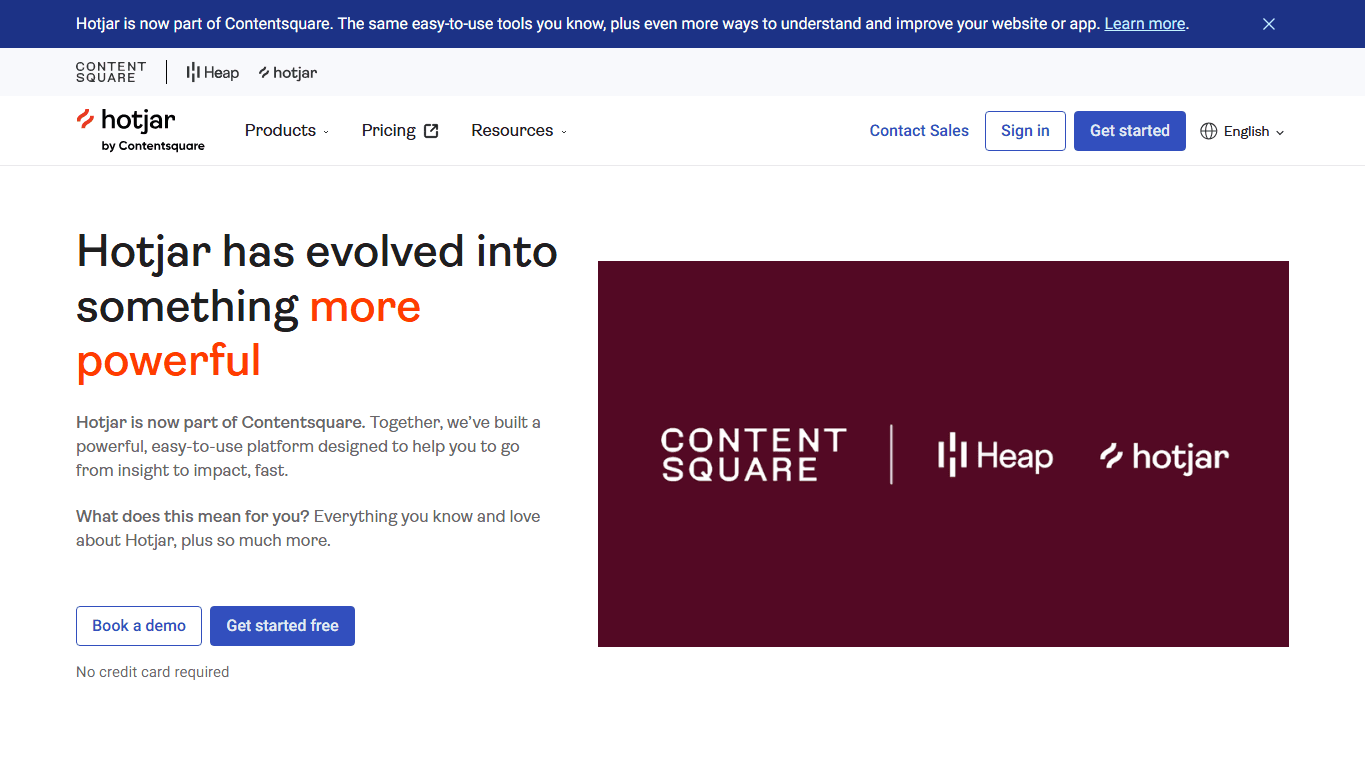This screenshot has height=768, width=1365.
Task: Click the 'Hotjar is now part of Contentsquare.' bold text
Action: [x=221, y=422]
